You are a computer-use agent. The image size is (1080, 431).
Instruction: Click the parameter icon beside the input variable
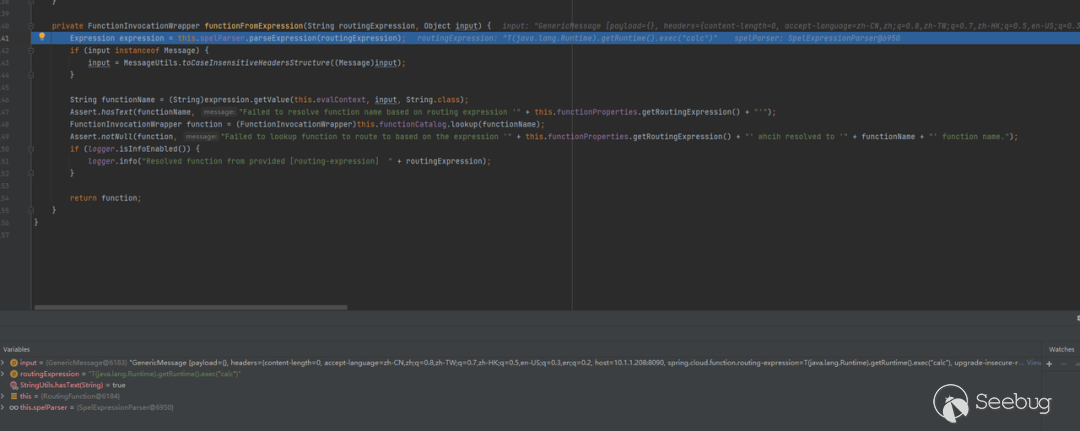14,362
